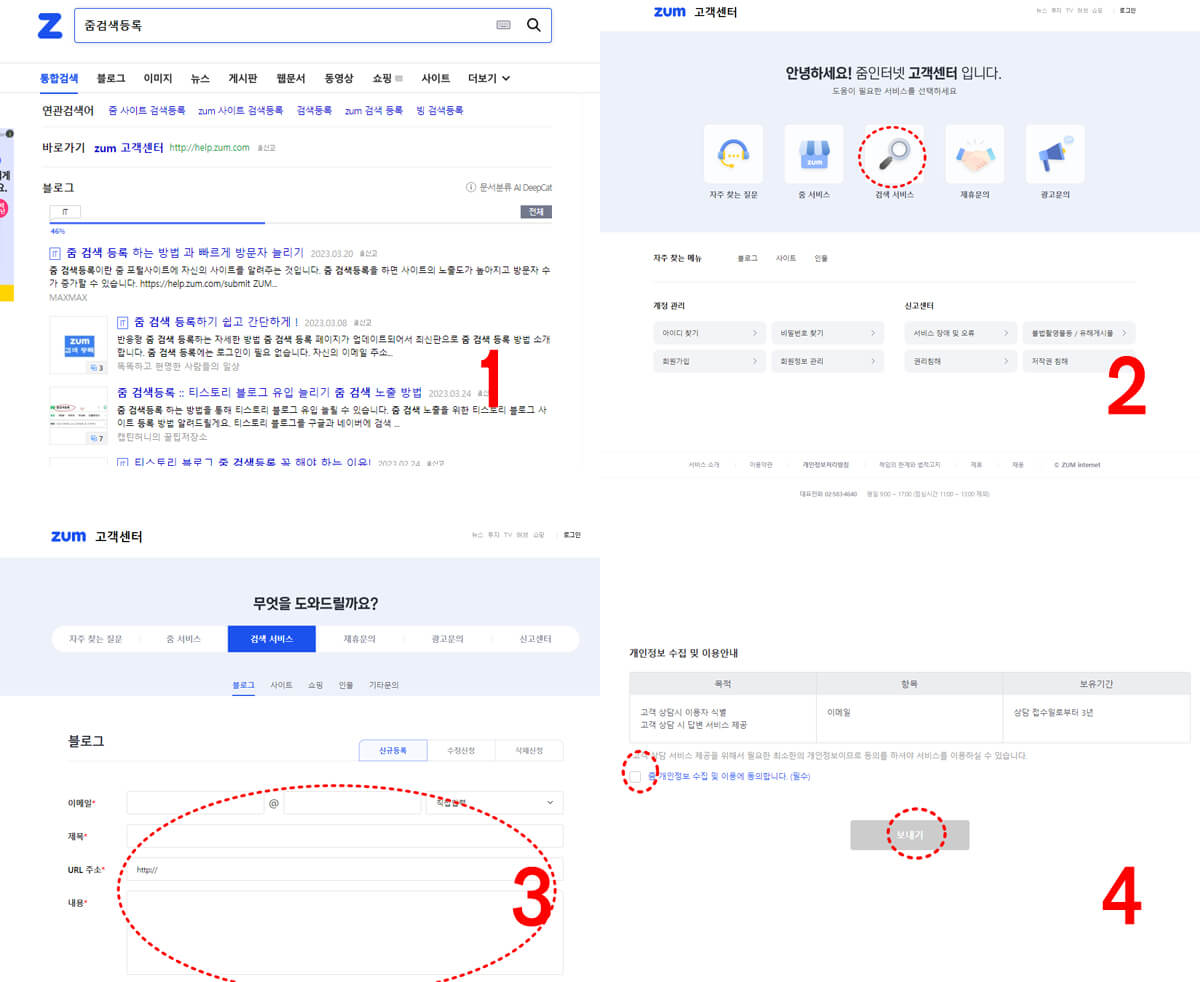Click the zum logo on the welcome page
The image size is (1200, 982).
pyautogui.click(x=669, y=11)
